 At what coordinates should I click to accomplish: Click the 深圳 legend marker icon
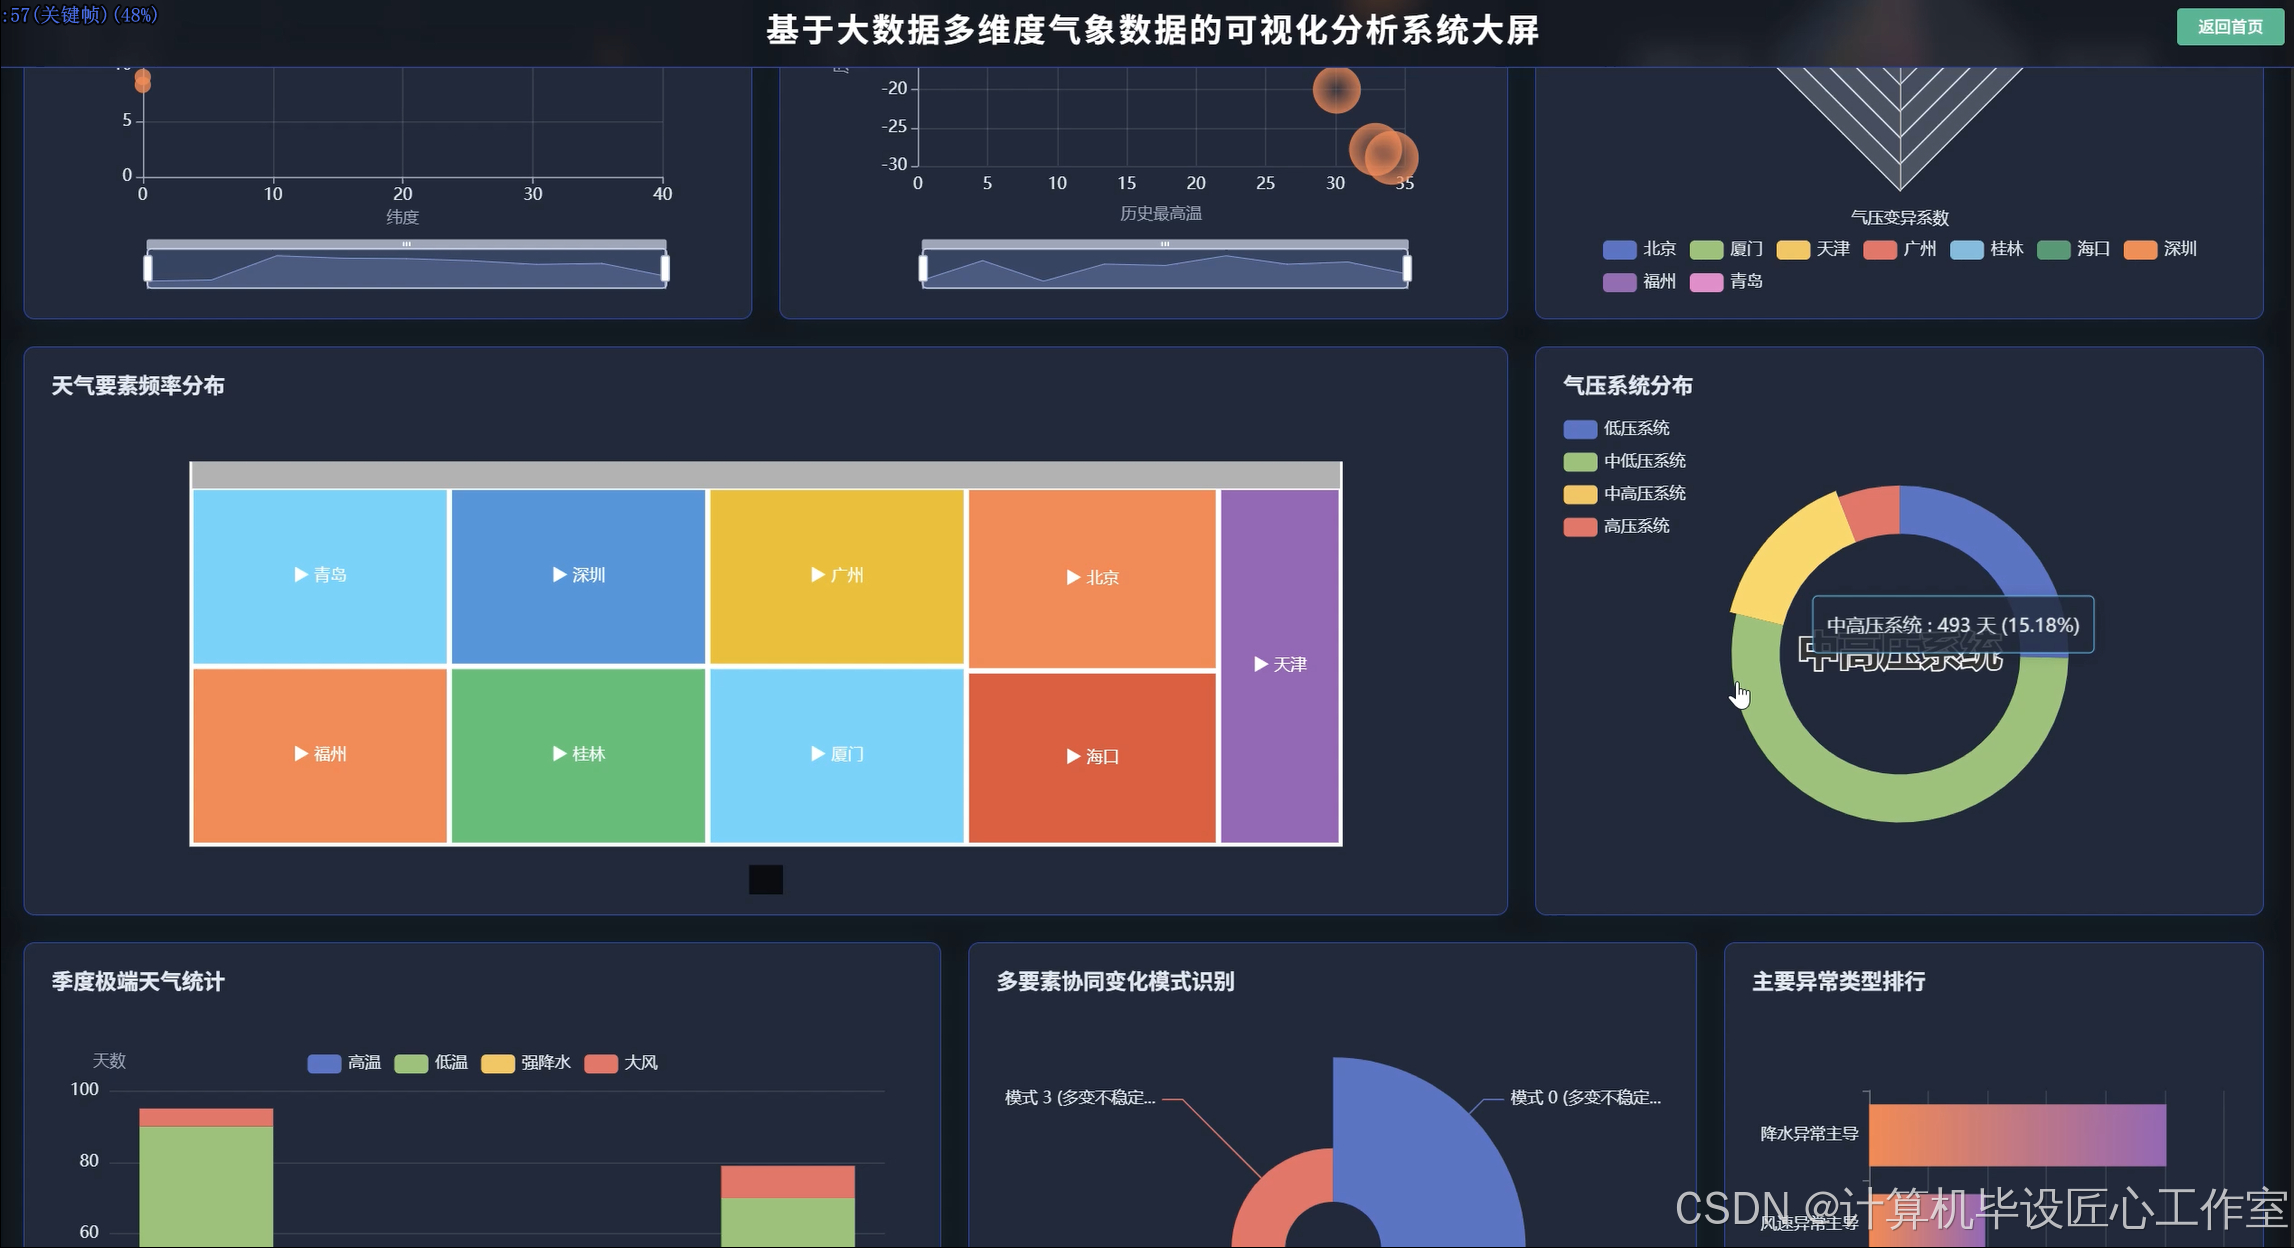tap(2143, 250)
